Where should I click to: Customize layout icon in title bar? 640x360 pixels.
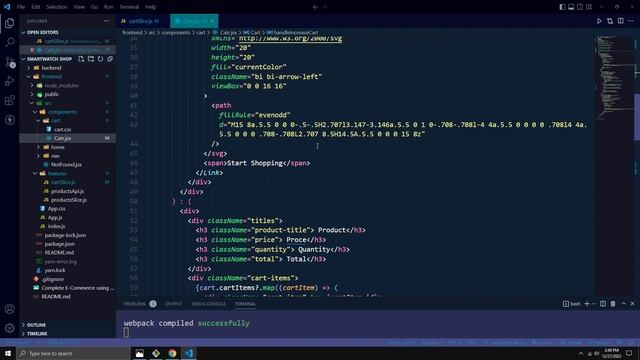(x=589, y=7)
